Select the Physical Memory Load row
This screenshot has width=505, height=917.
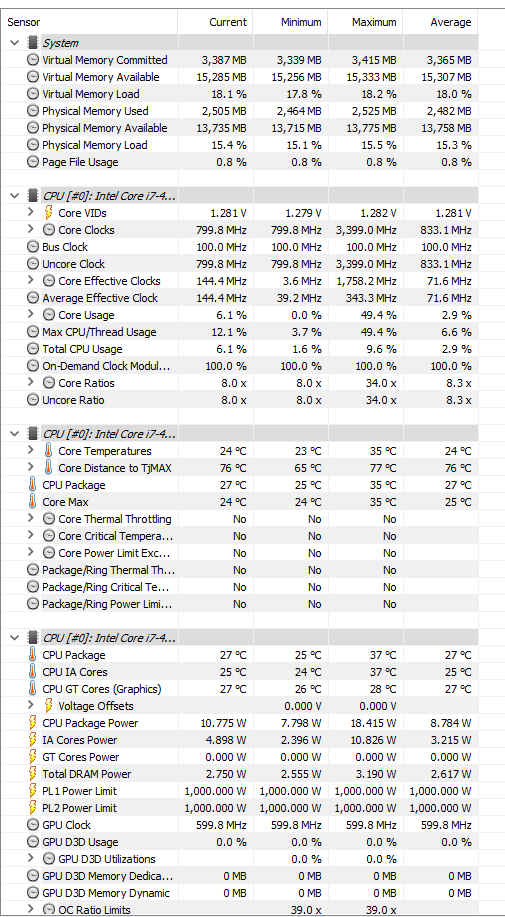240,145
